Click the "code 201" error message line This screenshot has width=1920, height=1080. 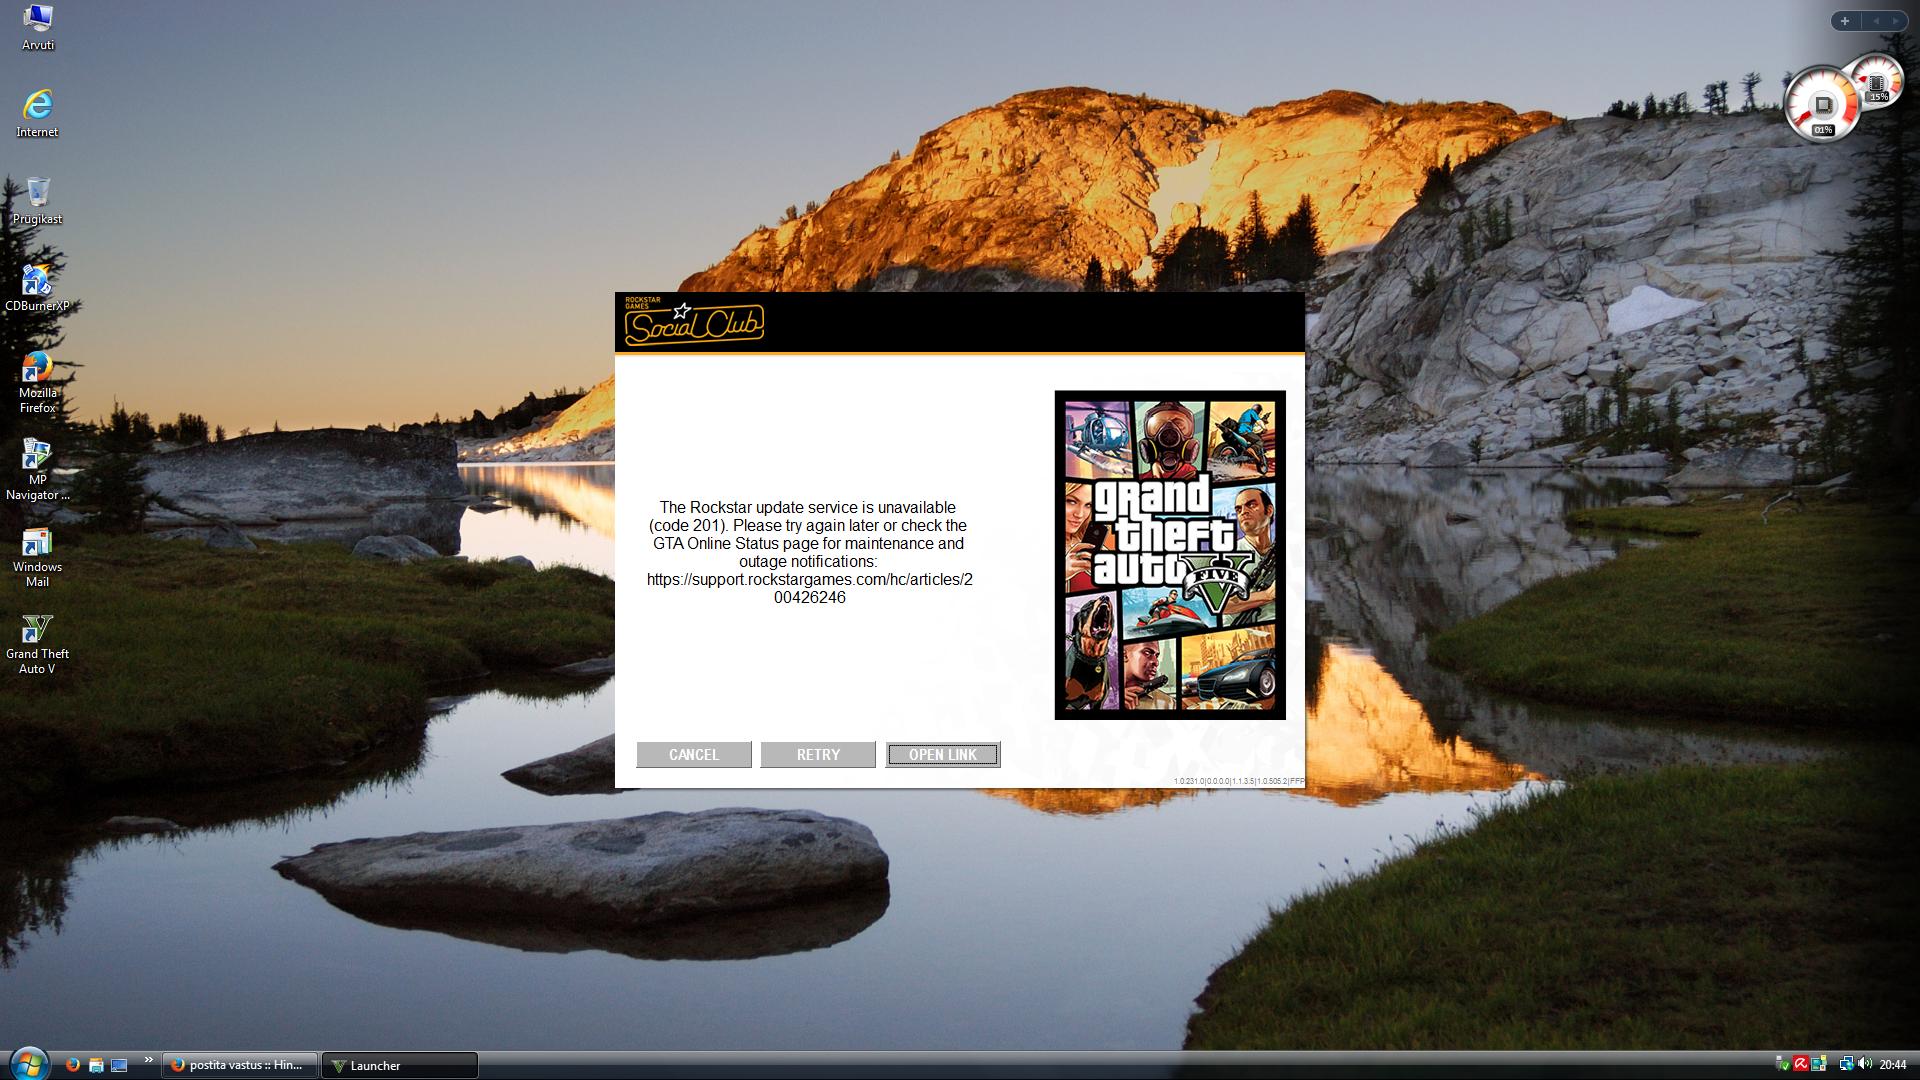tap(808, 525)
